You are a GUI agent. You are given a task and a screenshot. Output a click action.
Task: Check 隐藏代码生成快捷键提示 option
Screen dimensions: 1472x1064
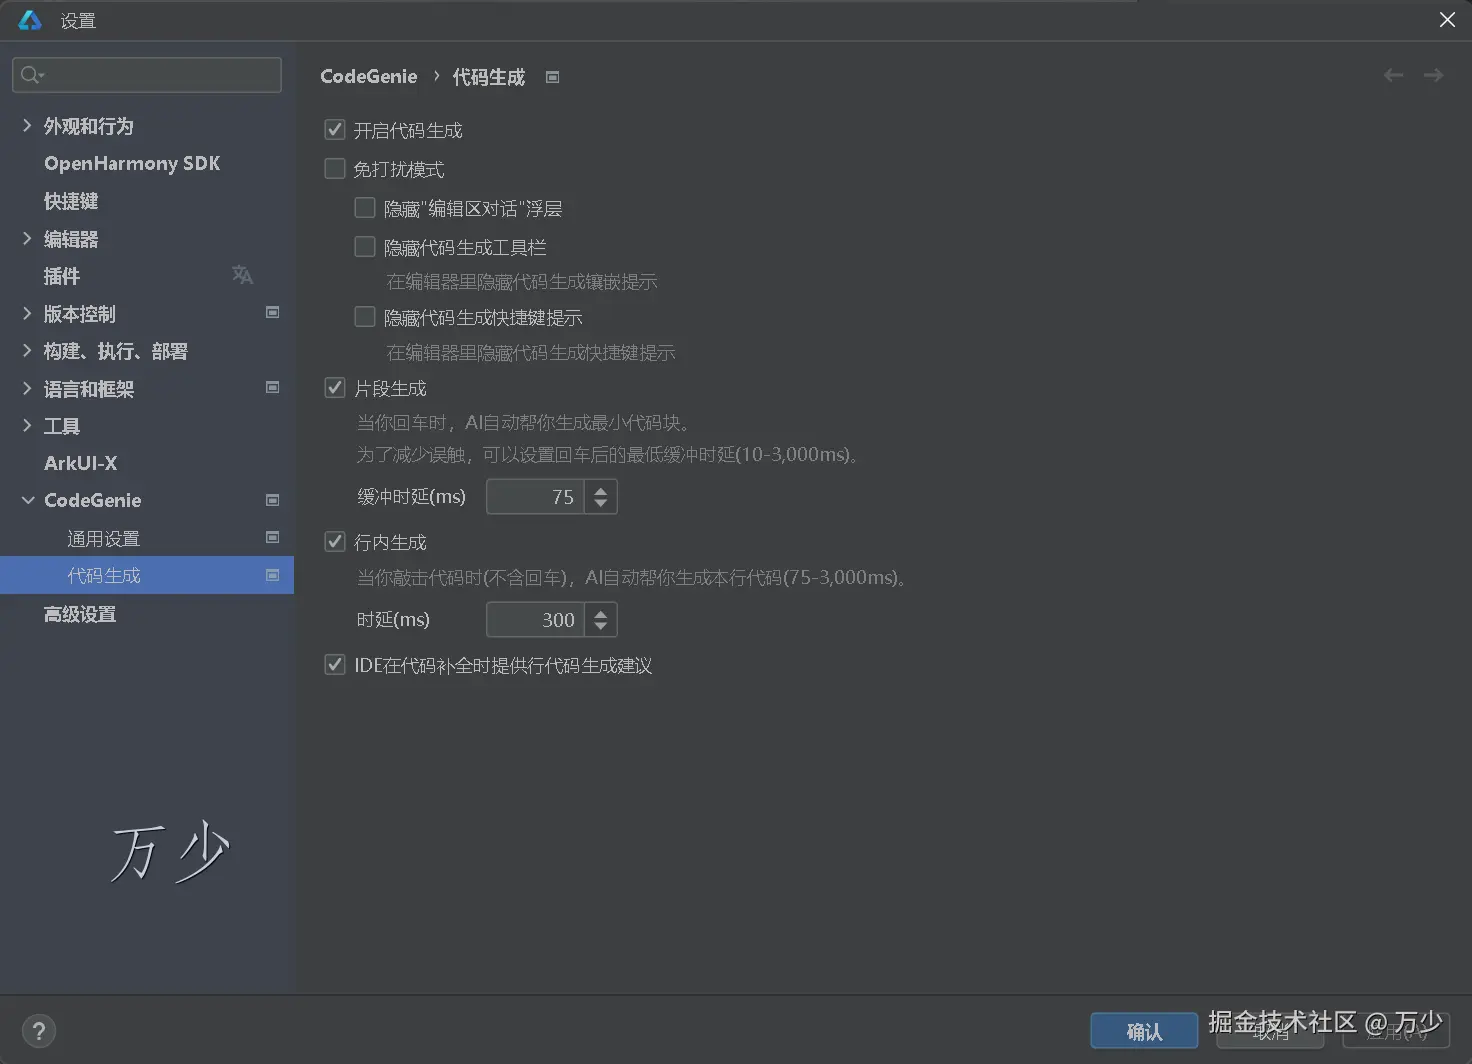pyautogui.click(x=365, y=317)
